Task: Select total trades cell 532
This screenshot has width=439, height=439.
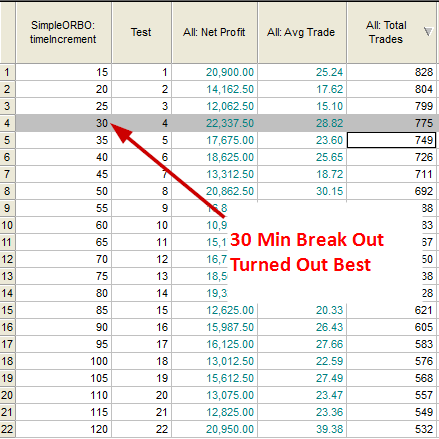Action: click(391, 429)
